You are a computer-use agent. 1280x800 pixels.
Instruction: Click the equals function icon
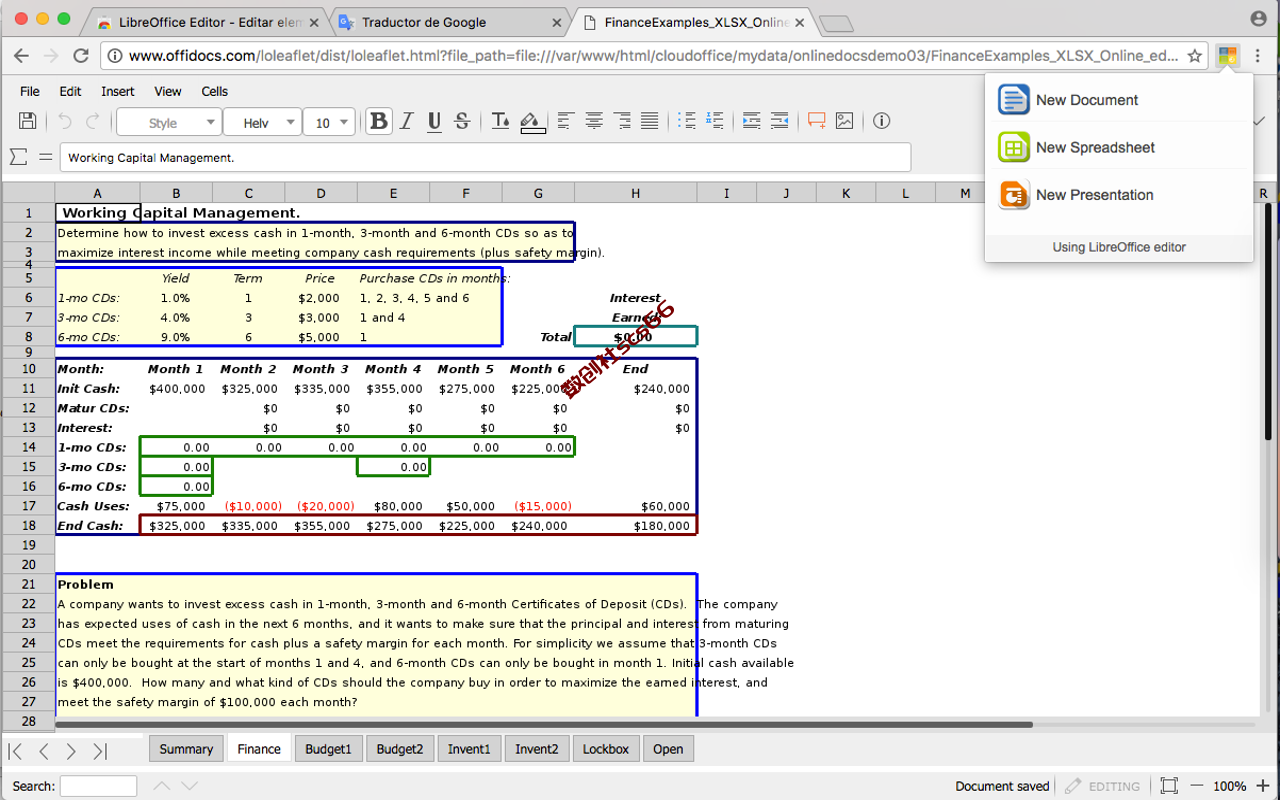[x=45, y=157]
